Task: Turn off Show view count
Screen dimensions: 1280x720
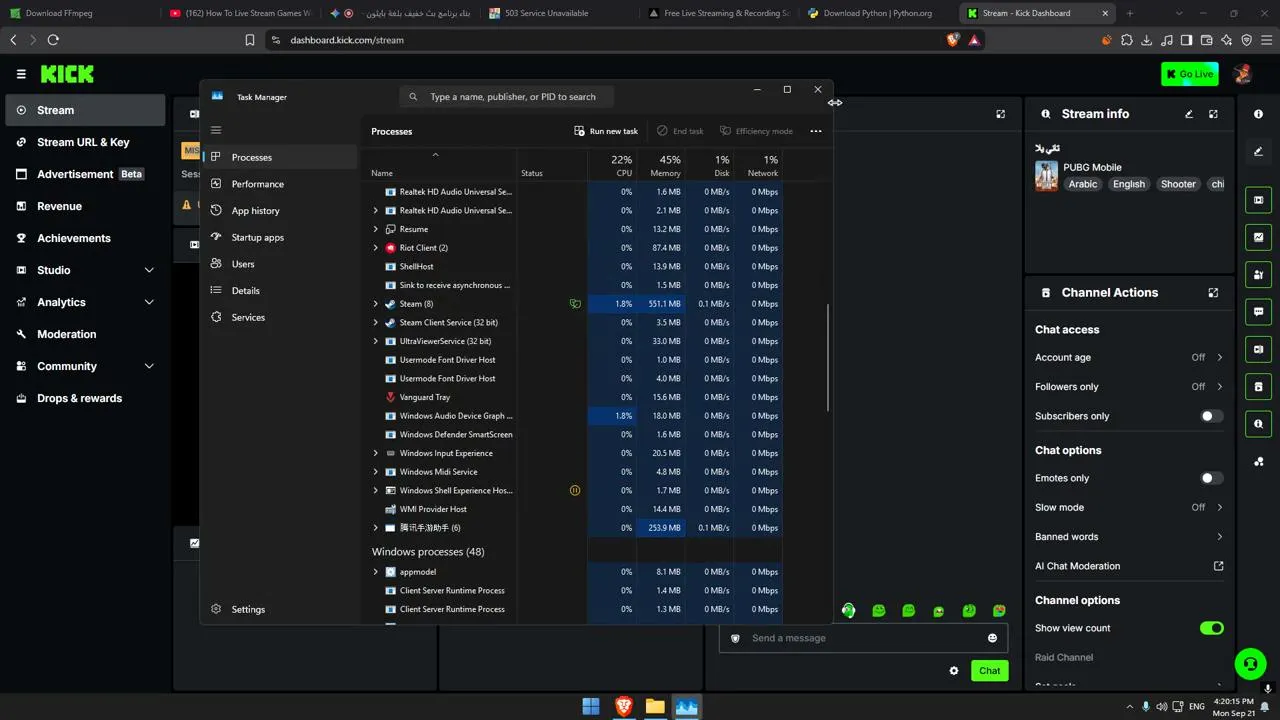Action: (x=1211, y=628)
